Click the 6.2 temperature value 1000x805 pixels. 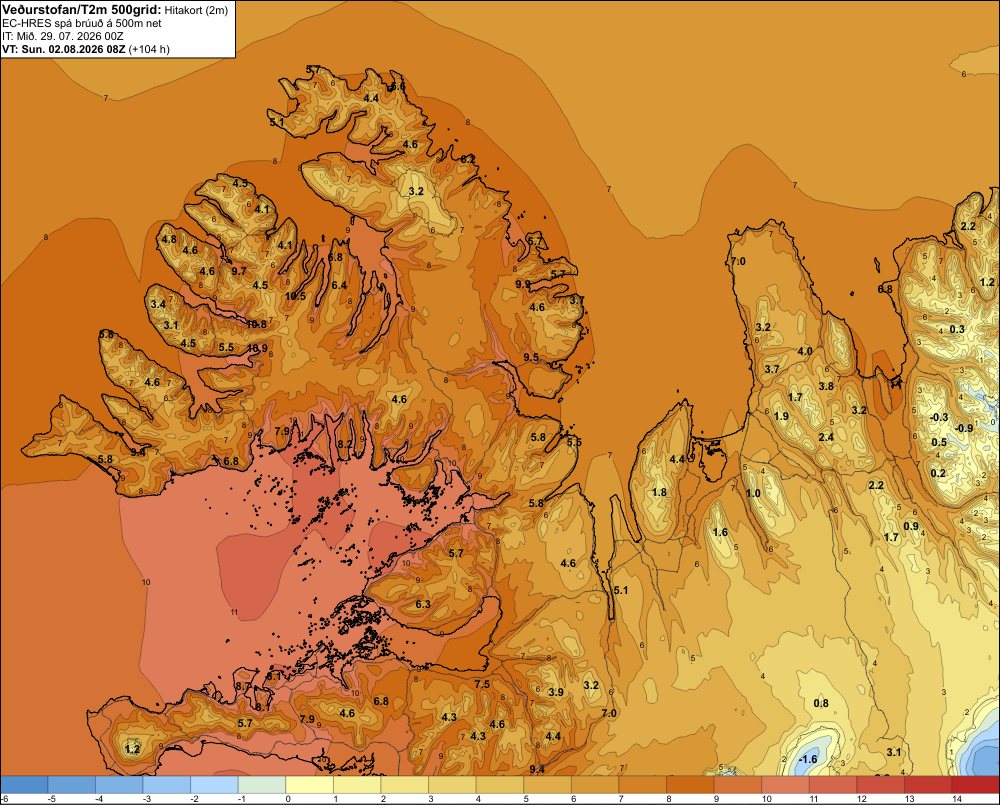(468, 158)
